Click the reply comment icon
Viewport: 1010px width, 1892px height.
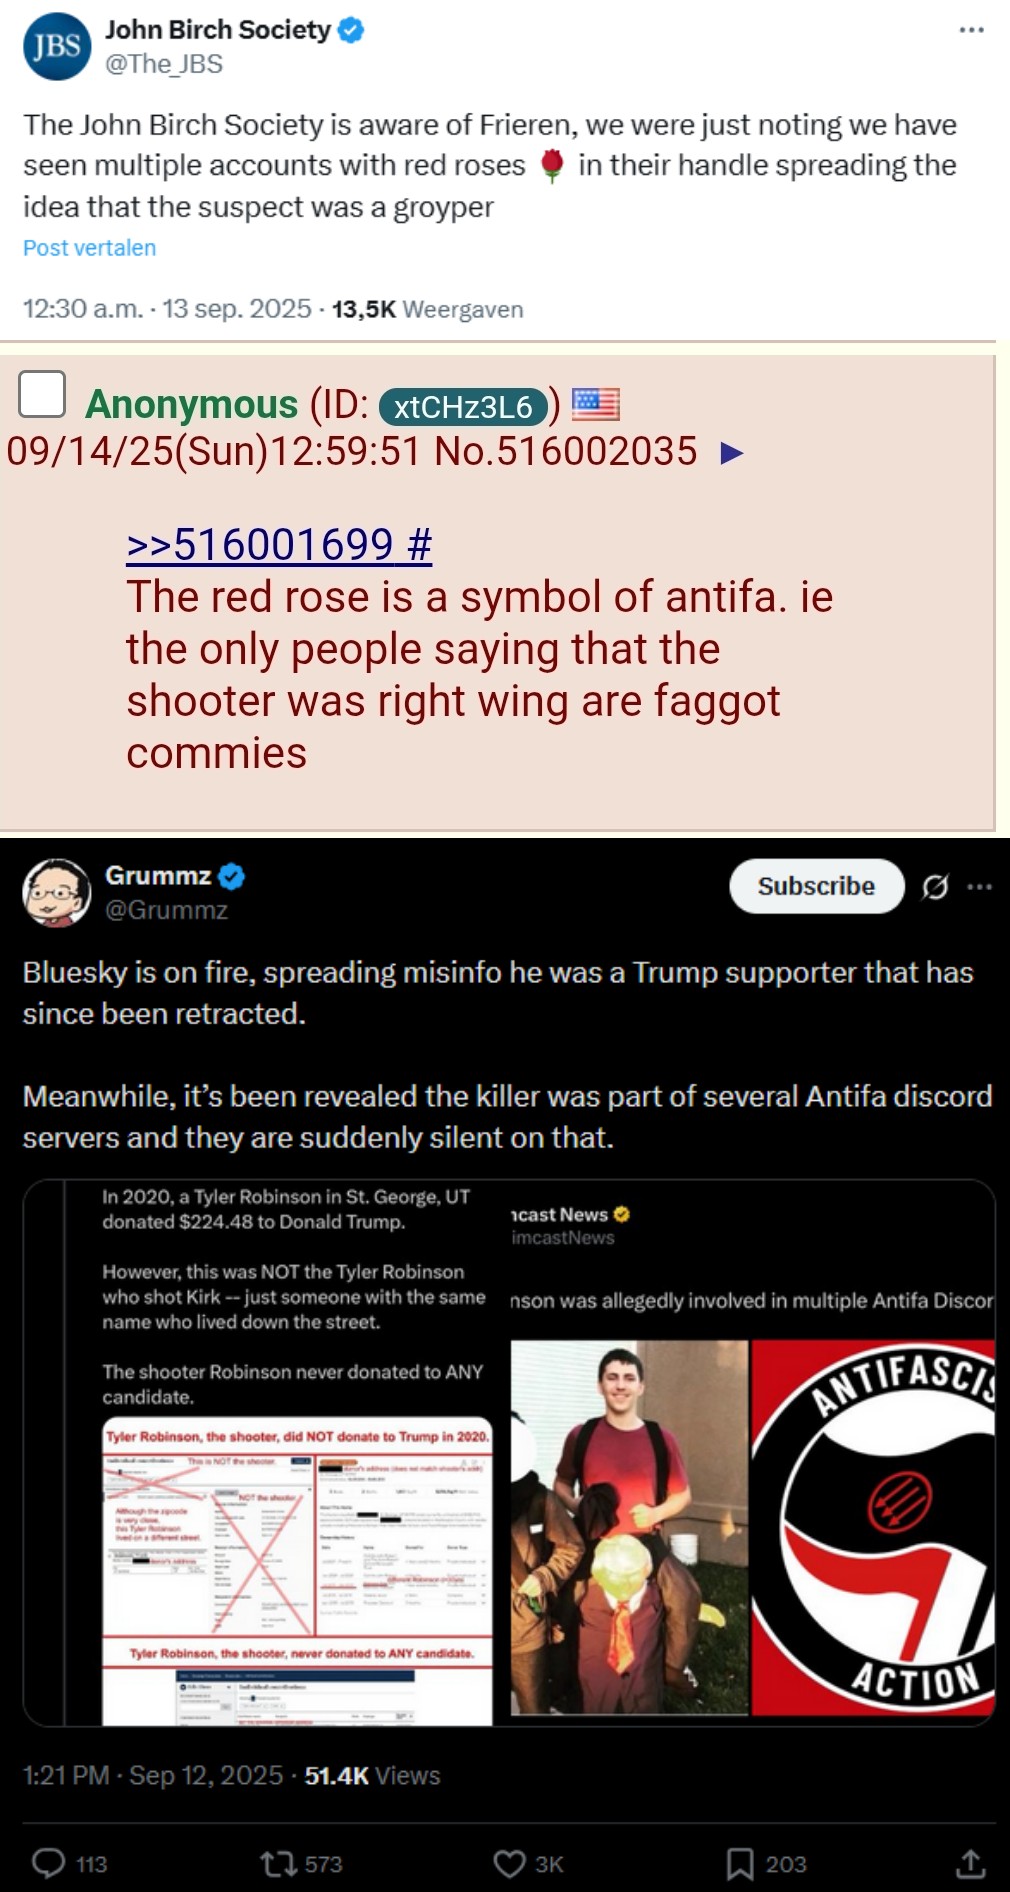[x=49, y=1863]
